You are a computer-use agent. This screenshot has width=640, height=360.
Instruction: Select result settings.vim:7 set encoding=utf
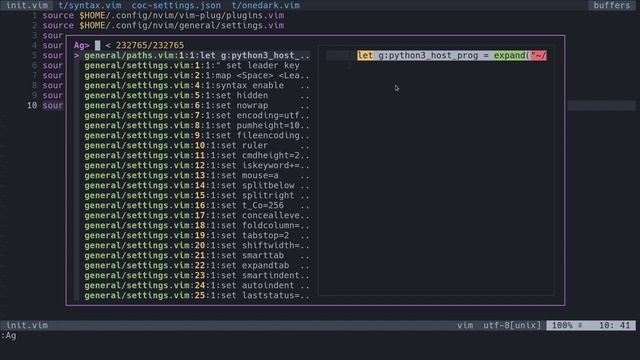click(x=197, y=116)
